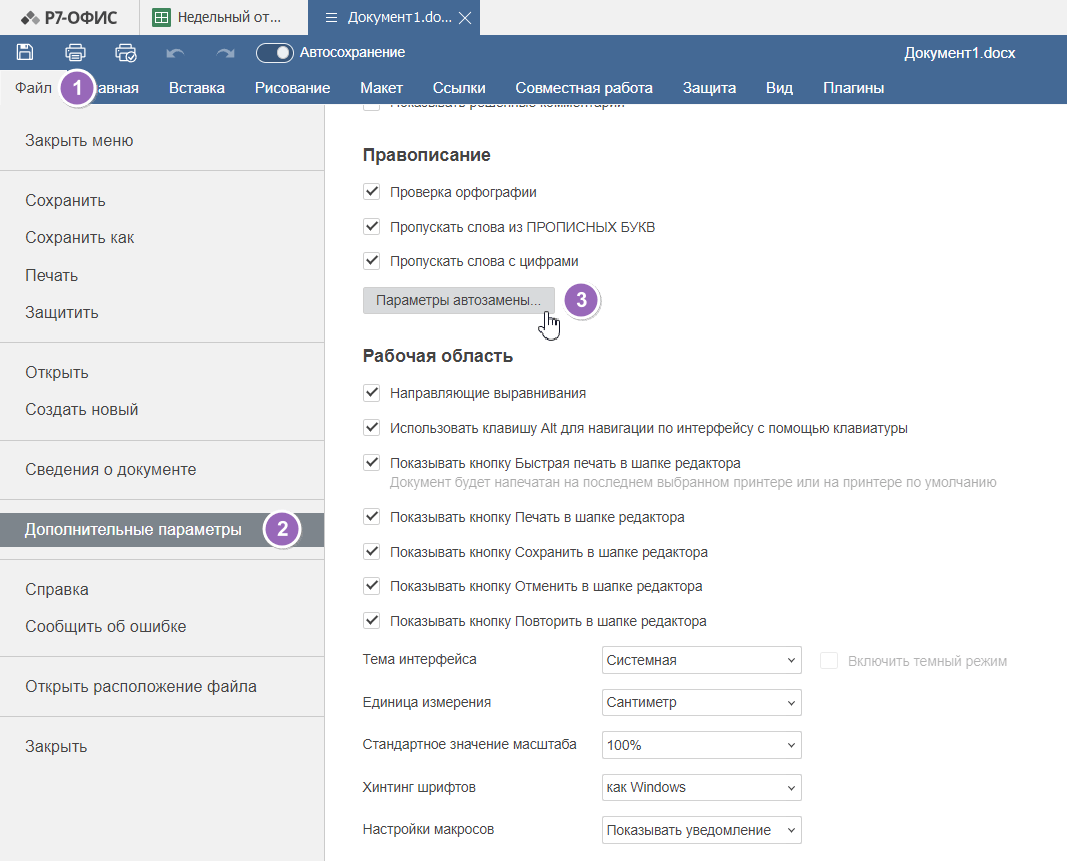
Task: Close the Документ1.docx tab with X
Action: click(465, 18)
